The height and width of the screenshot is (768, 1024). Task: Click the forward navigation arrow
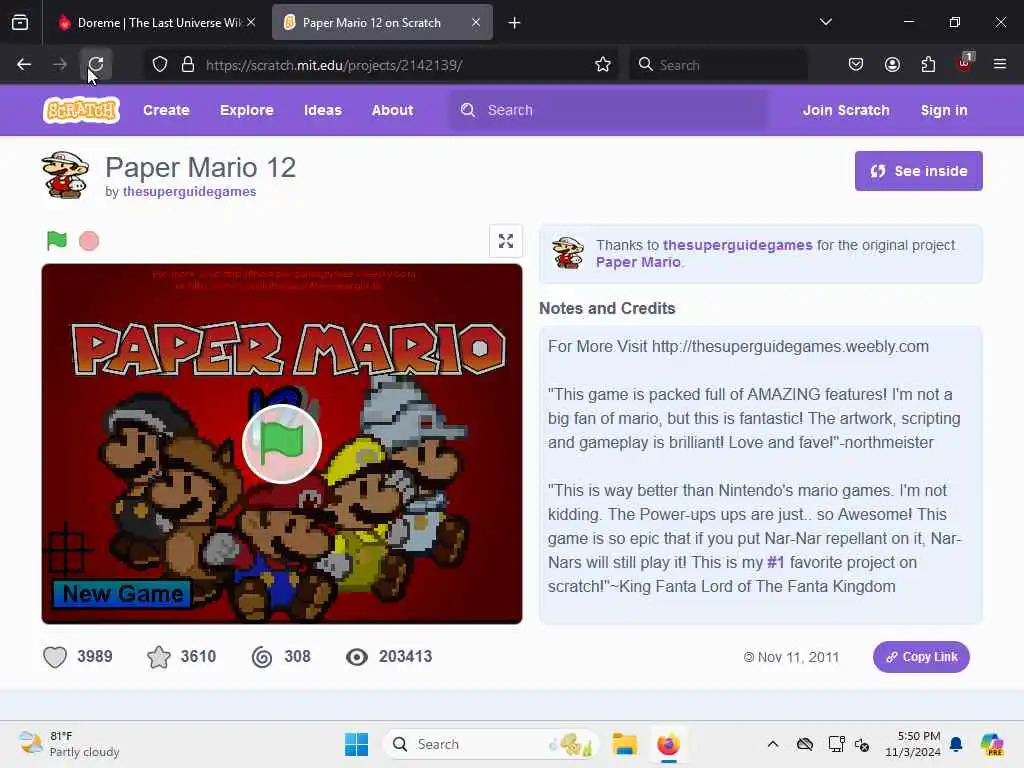click(x=60, y=65)
